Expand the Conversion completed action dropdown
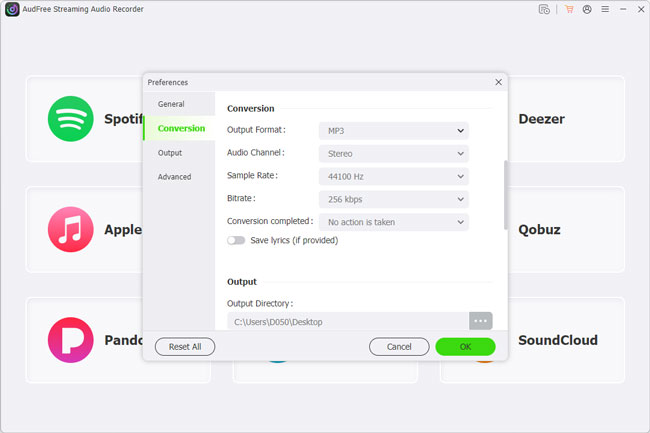650x433 pixels. point(393,222)
